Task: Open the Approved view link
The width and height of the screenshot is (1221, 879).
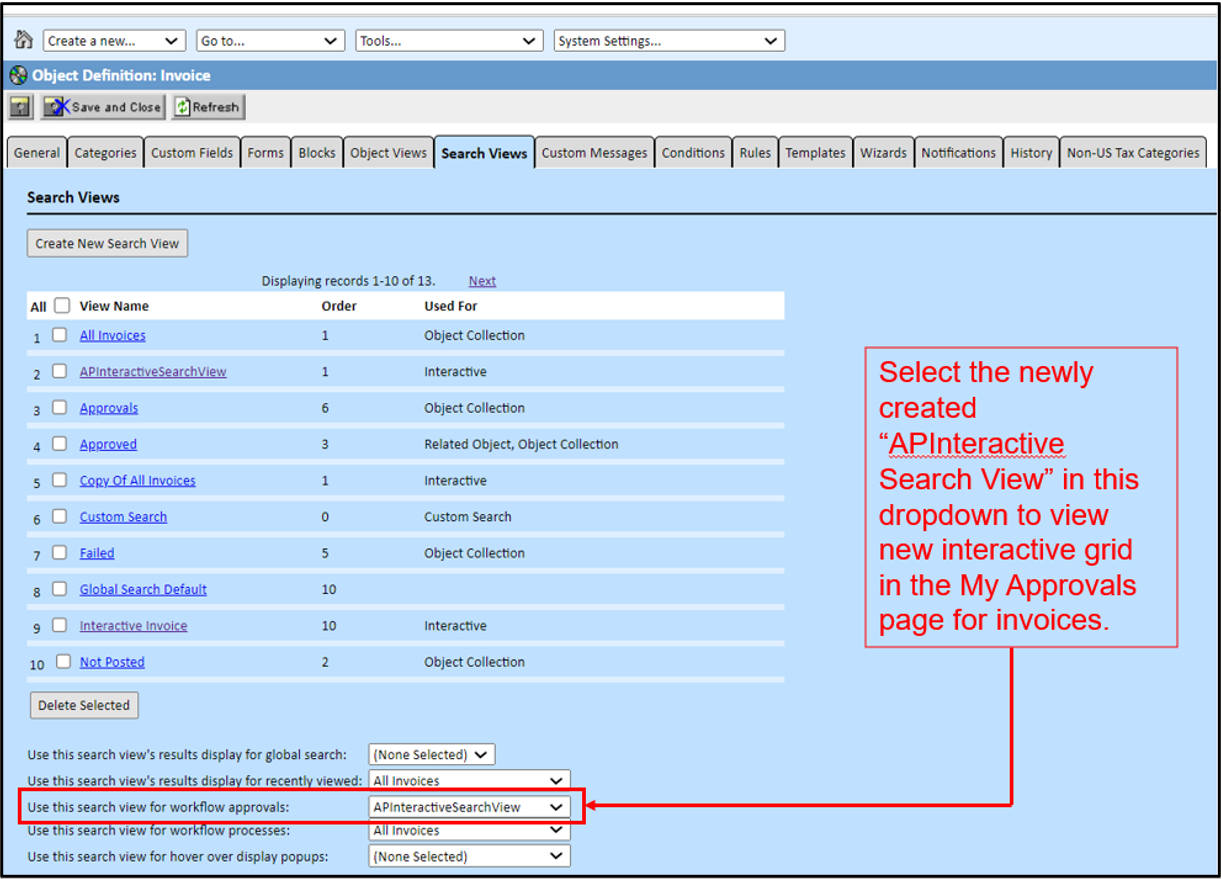Action: (x=108, y=444)
